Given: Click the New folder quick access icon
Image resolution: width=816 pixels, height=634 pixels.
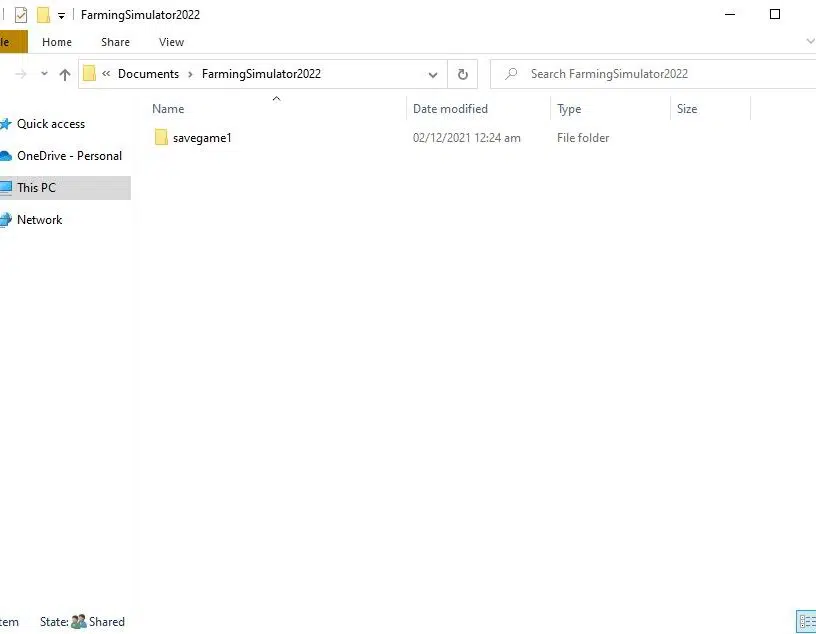Looking at the screenshot, I should pos(44,15).
